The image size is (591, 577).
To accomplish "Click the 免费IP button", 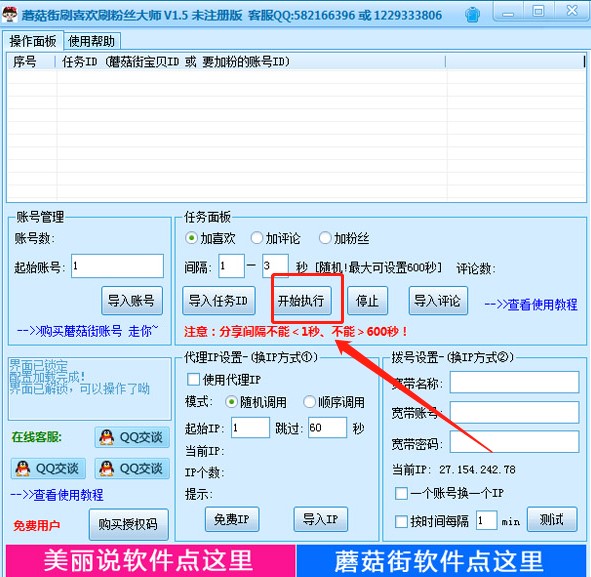I will pos(232,519).
